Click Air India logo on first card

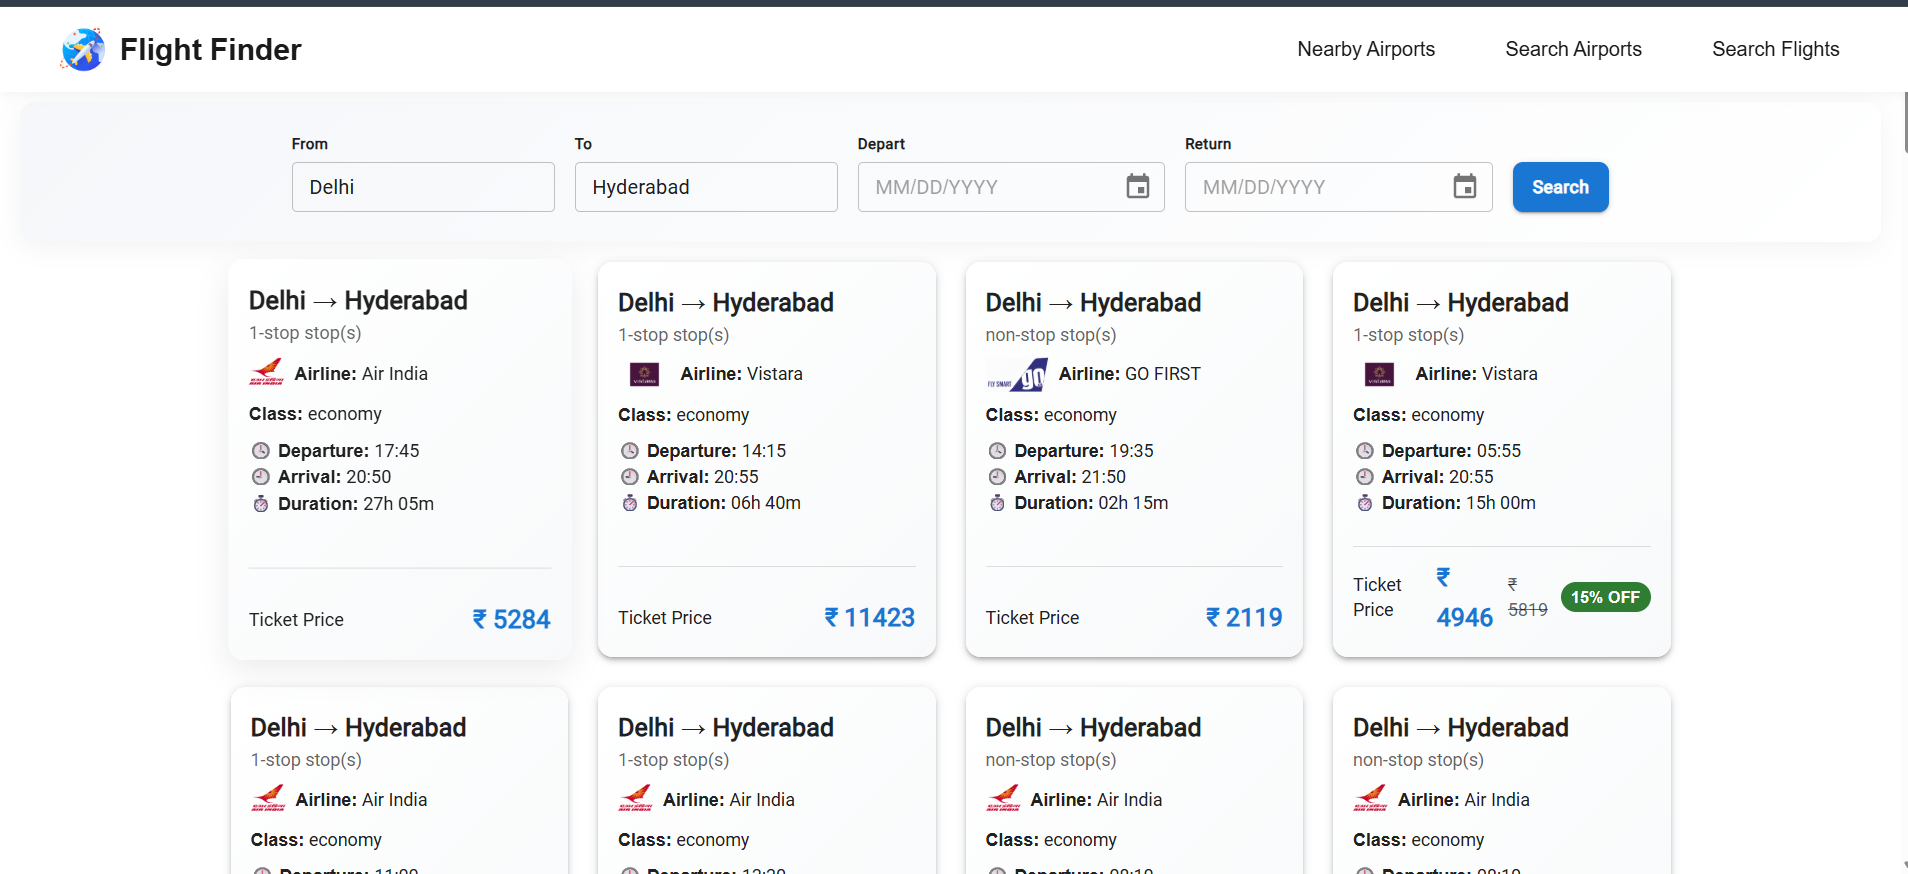(x=267, y=373)
